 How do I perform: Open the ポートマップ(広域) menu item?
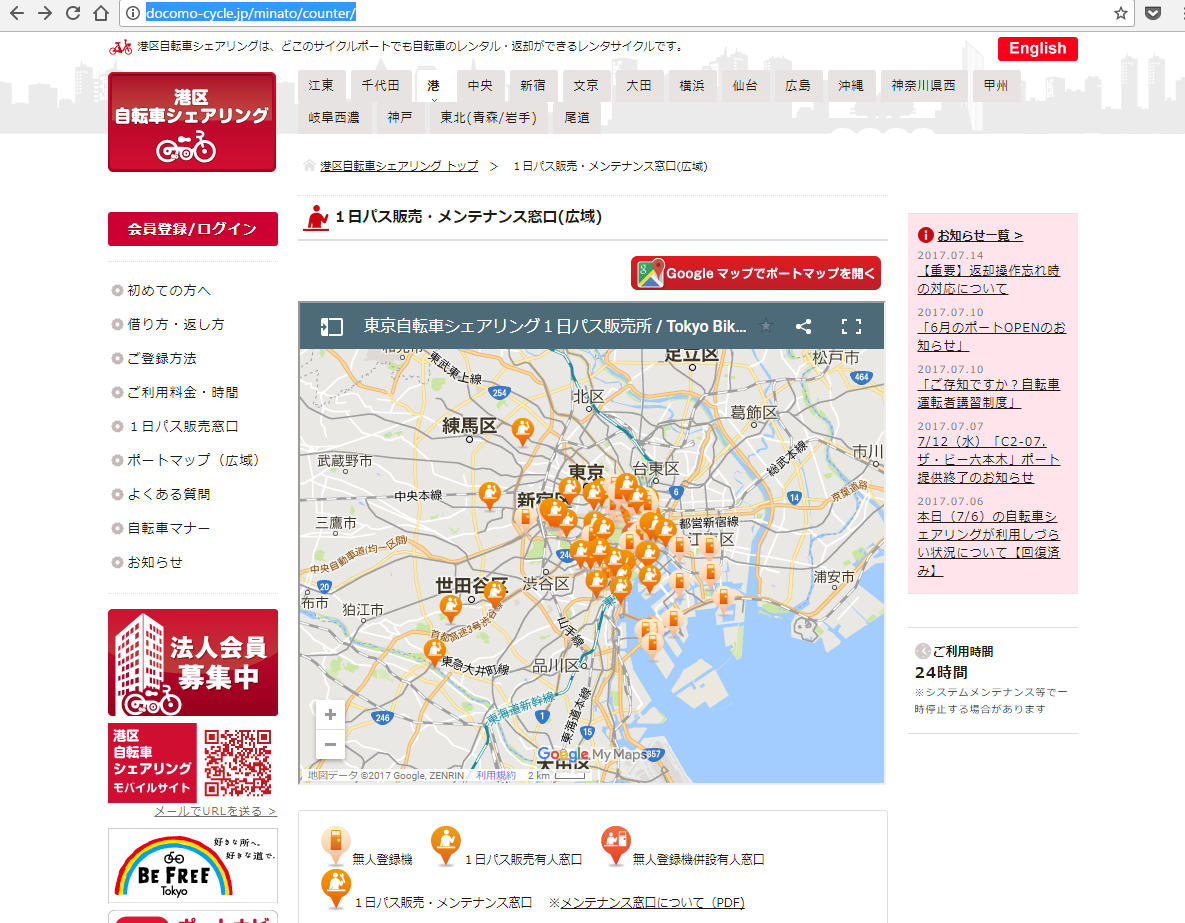[x=193, y=460]
